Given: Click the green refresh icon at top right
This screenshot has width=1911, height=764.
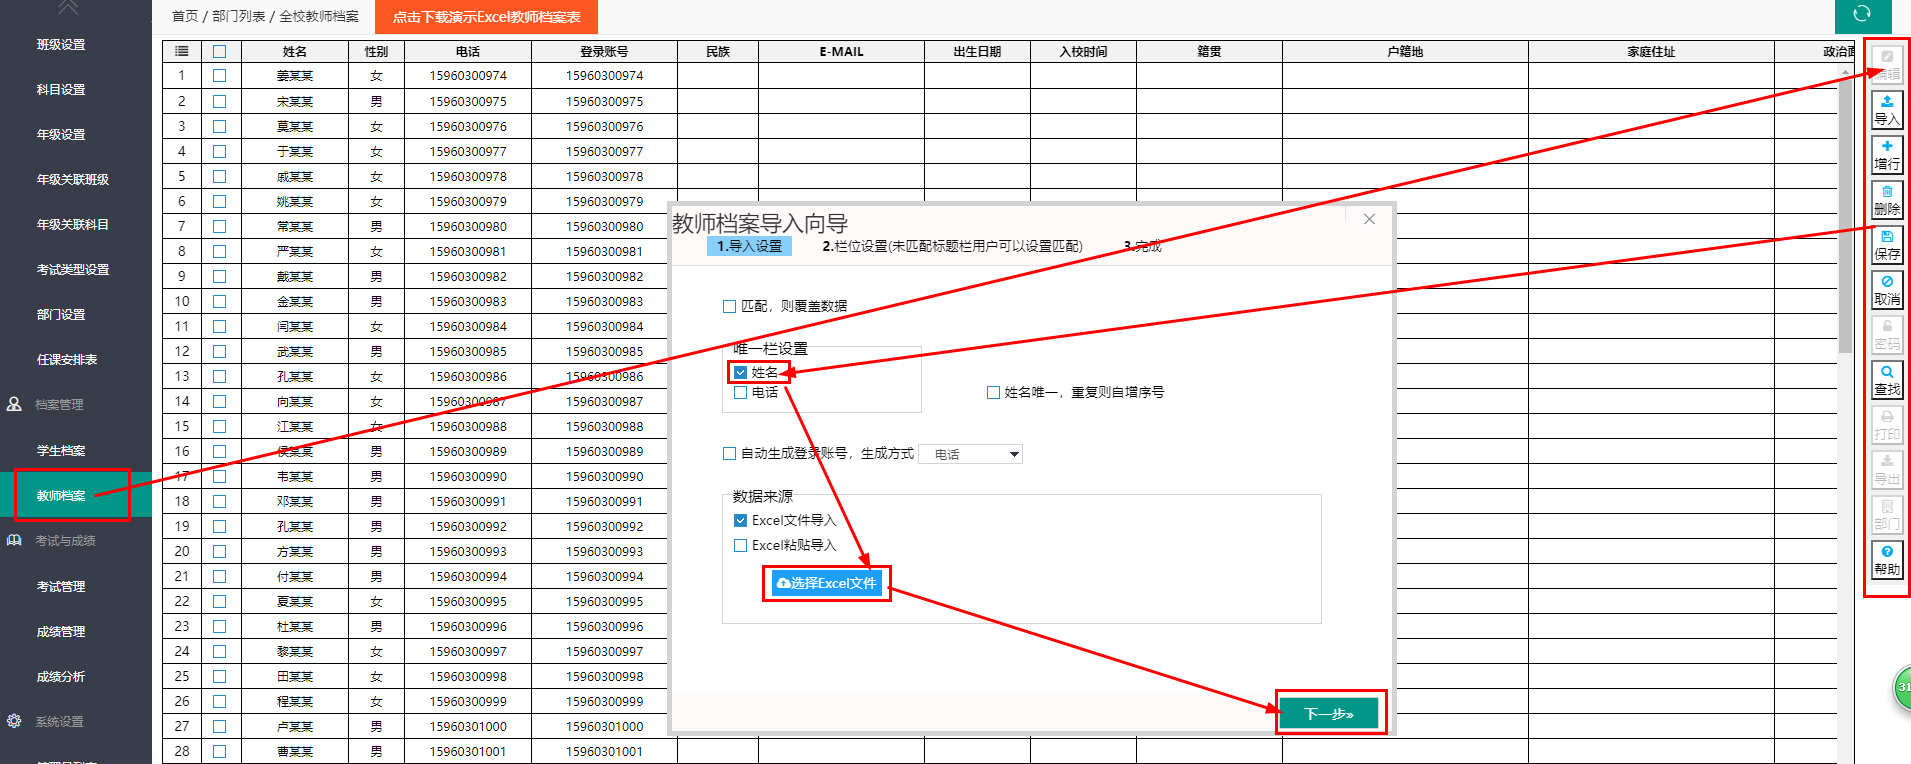Looking at the screenshot, I should coord(1862,14).
